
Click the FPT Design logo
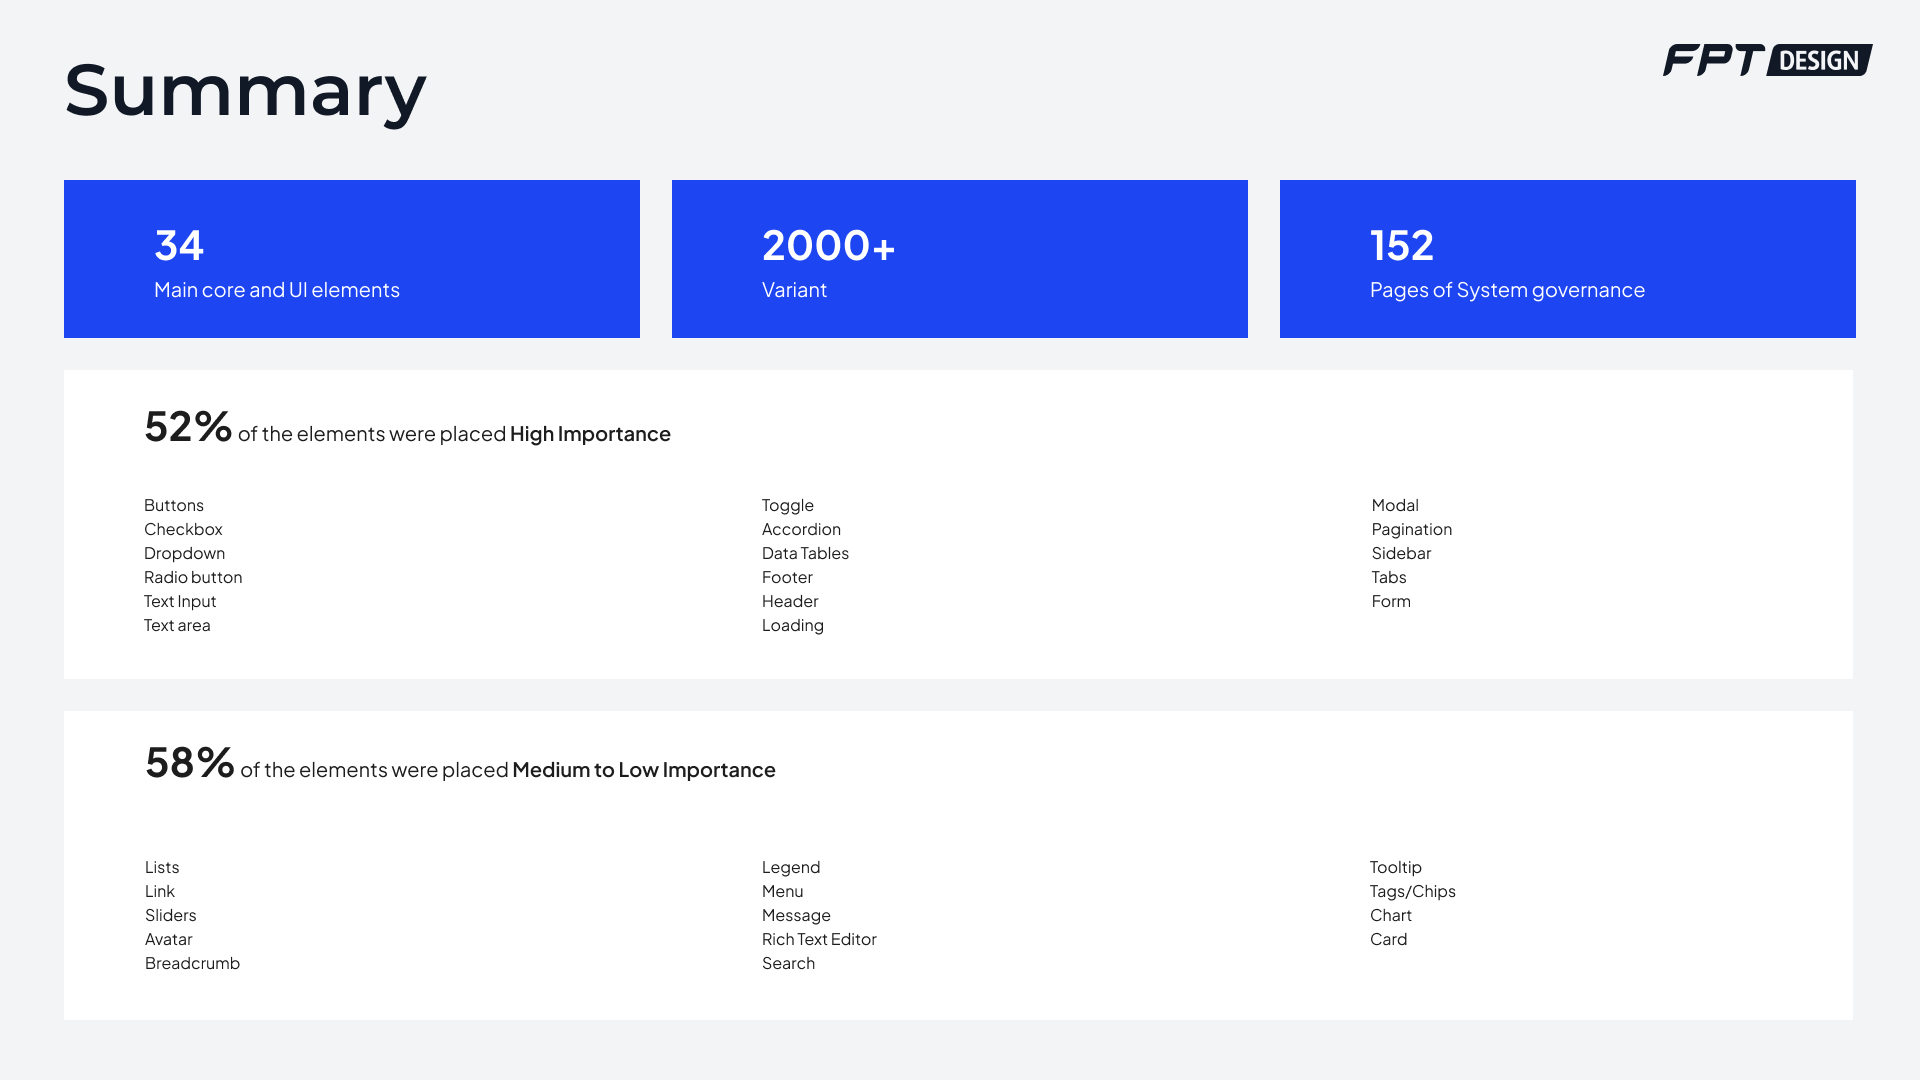click(x=1766, y=60)
